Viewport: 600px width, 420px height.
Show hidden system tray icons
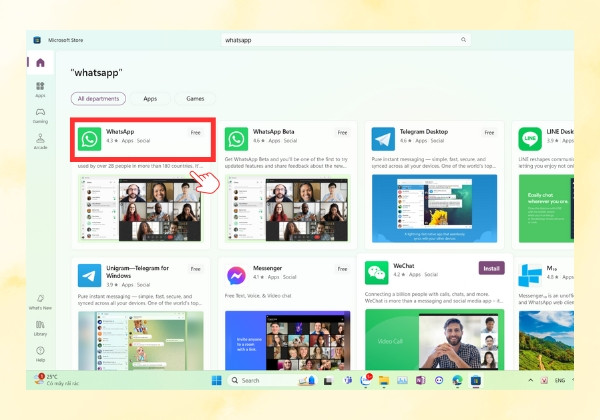click(531, 380)
